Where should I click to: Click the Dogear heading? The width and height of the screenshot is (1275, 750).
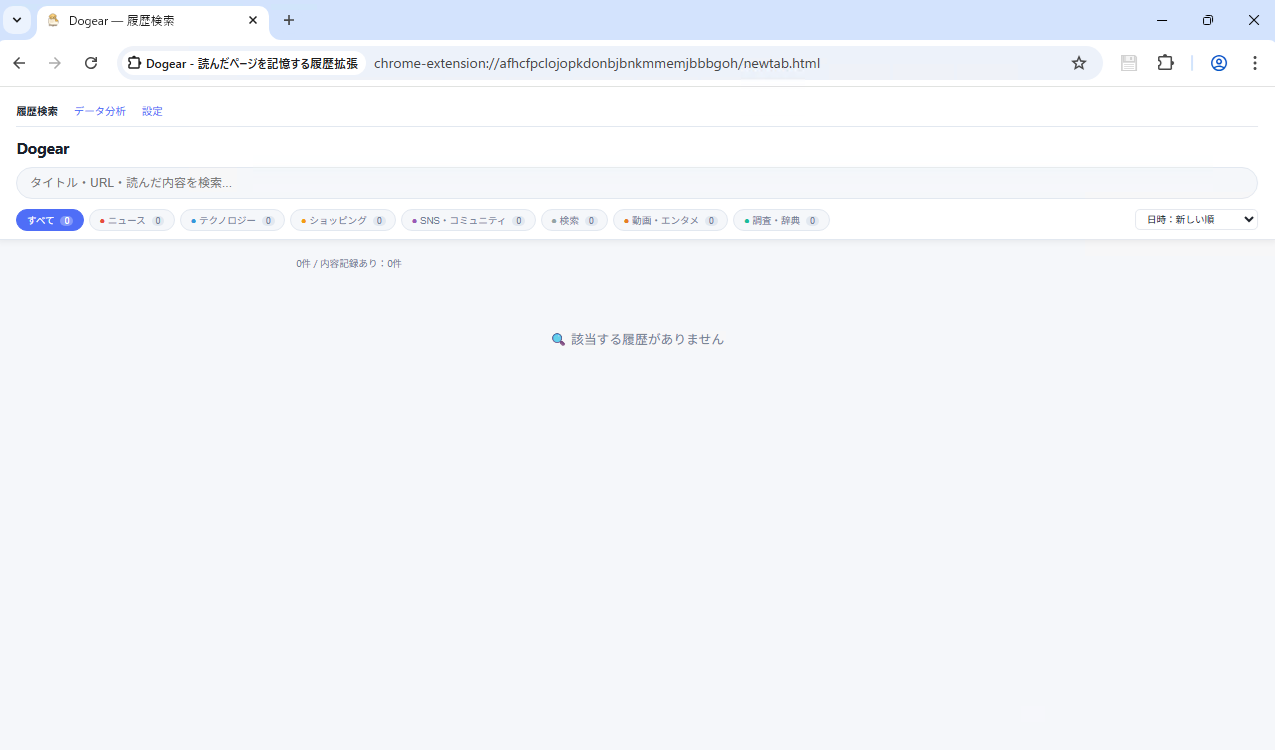[43, 149]
